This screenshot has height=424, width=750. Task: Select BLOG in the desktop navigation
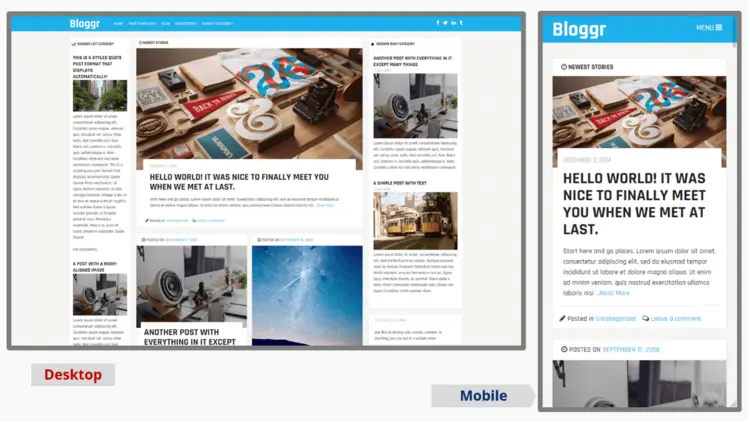pyautogui.click(x=165, y=23)
